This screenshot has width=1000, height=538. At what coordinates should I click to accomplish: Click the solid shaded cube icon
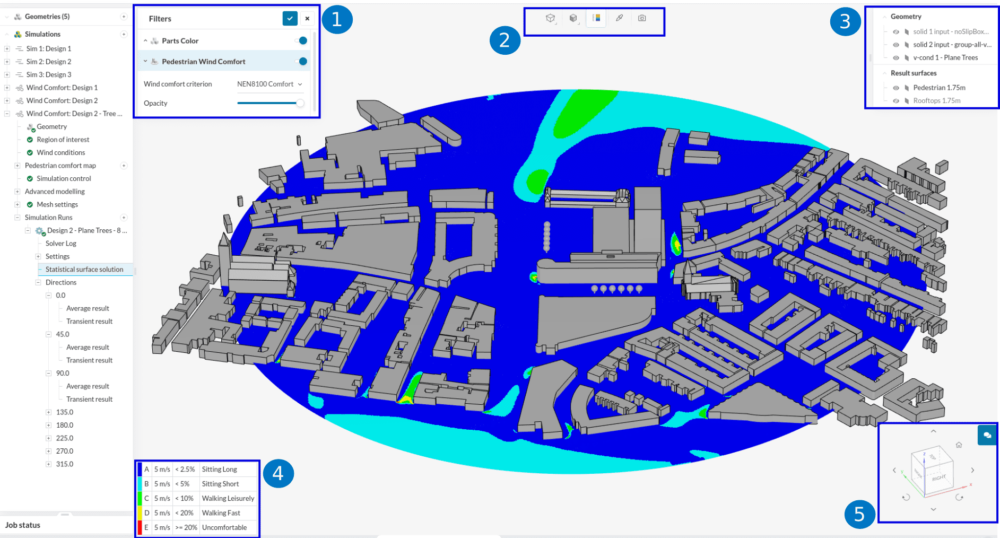point(573,19)
